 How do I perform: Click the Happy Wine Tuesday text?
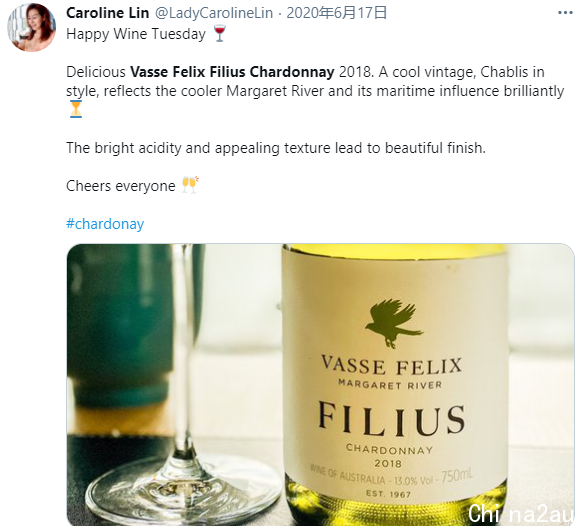coord(136,34)
